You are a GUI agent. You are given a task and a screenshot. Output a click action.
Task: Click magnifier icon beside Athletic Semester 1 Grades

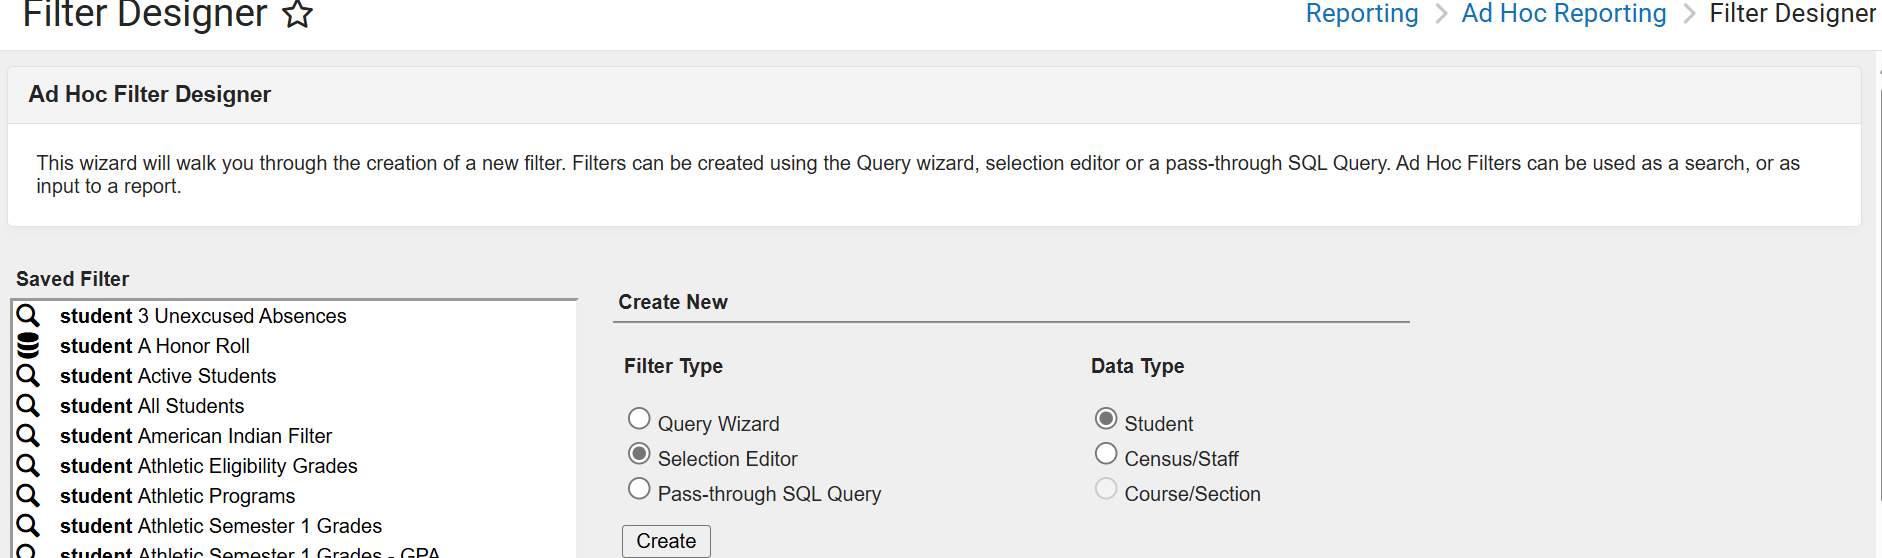[x=28, y=526]
